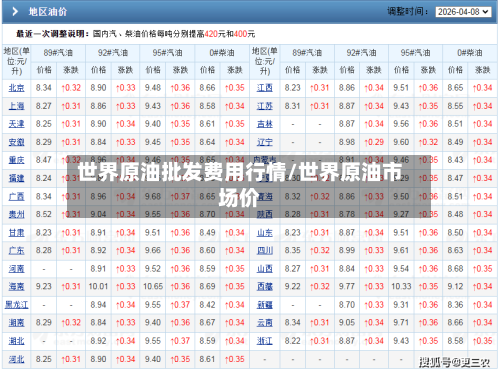Click 西藏's diesel price 9.12
Image resolution: width=500 pixels, height=373 pixels.
pos(455,287)
